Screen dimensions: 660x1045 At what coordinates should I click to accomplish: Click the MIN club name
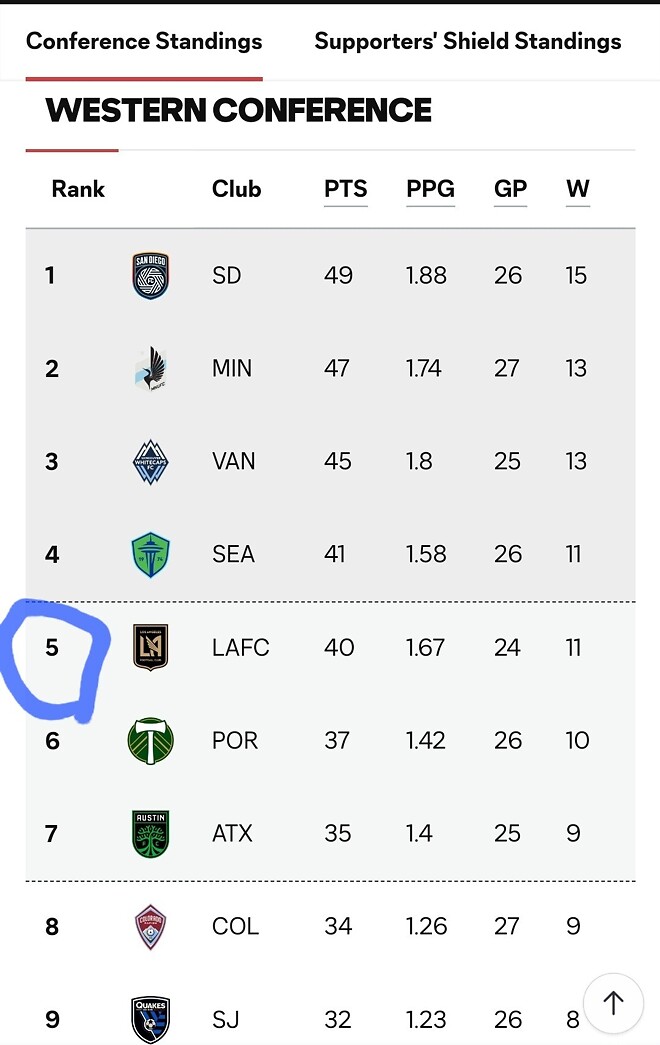click(232, 369)
